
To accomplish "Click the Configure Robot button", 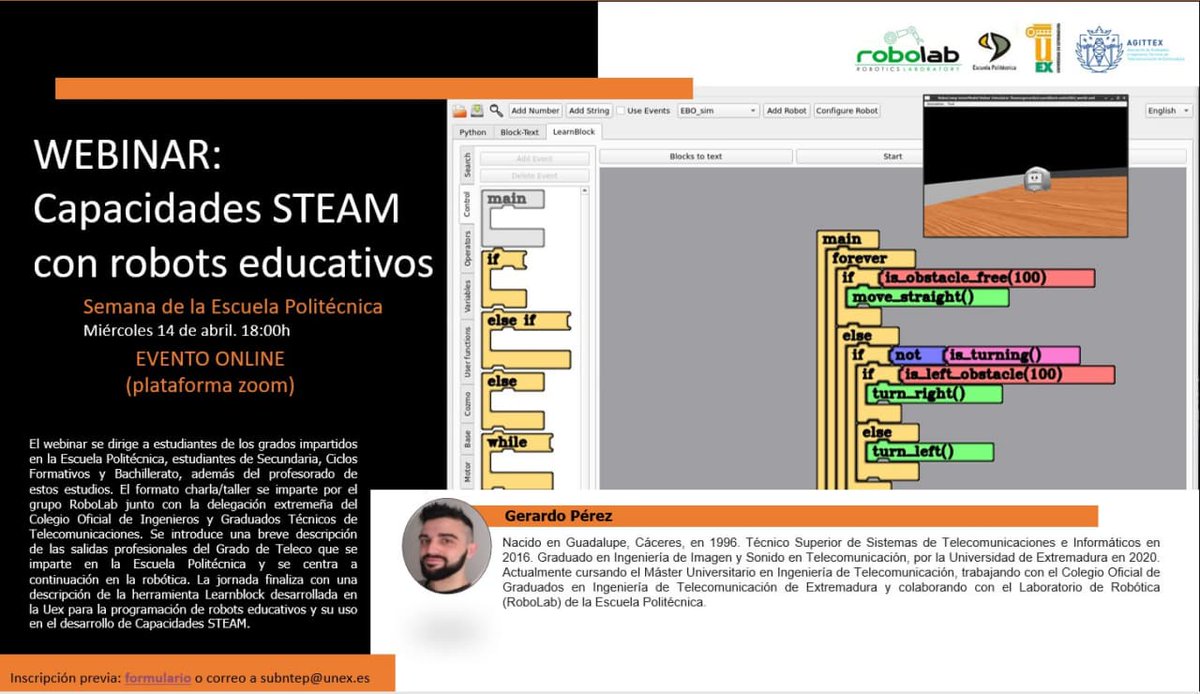I will point(847,111).
